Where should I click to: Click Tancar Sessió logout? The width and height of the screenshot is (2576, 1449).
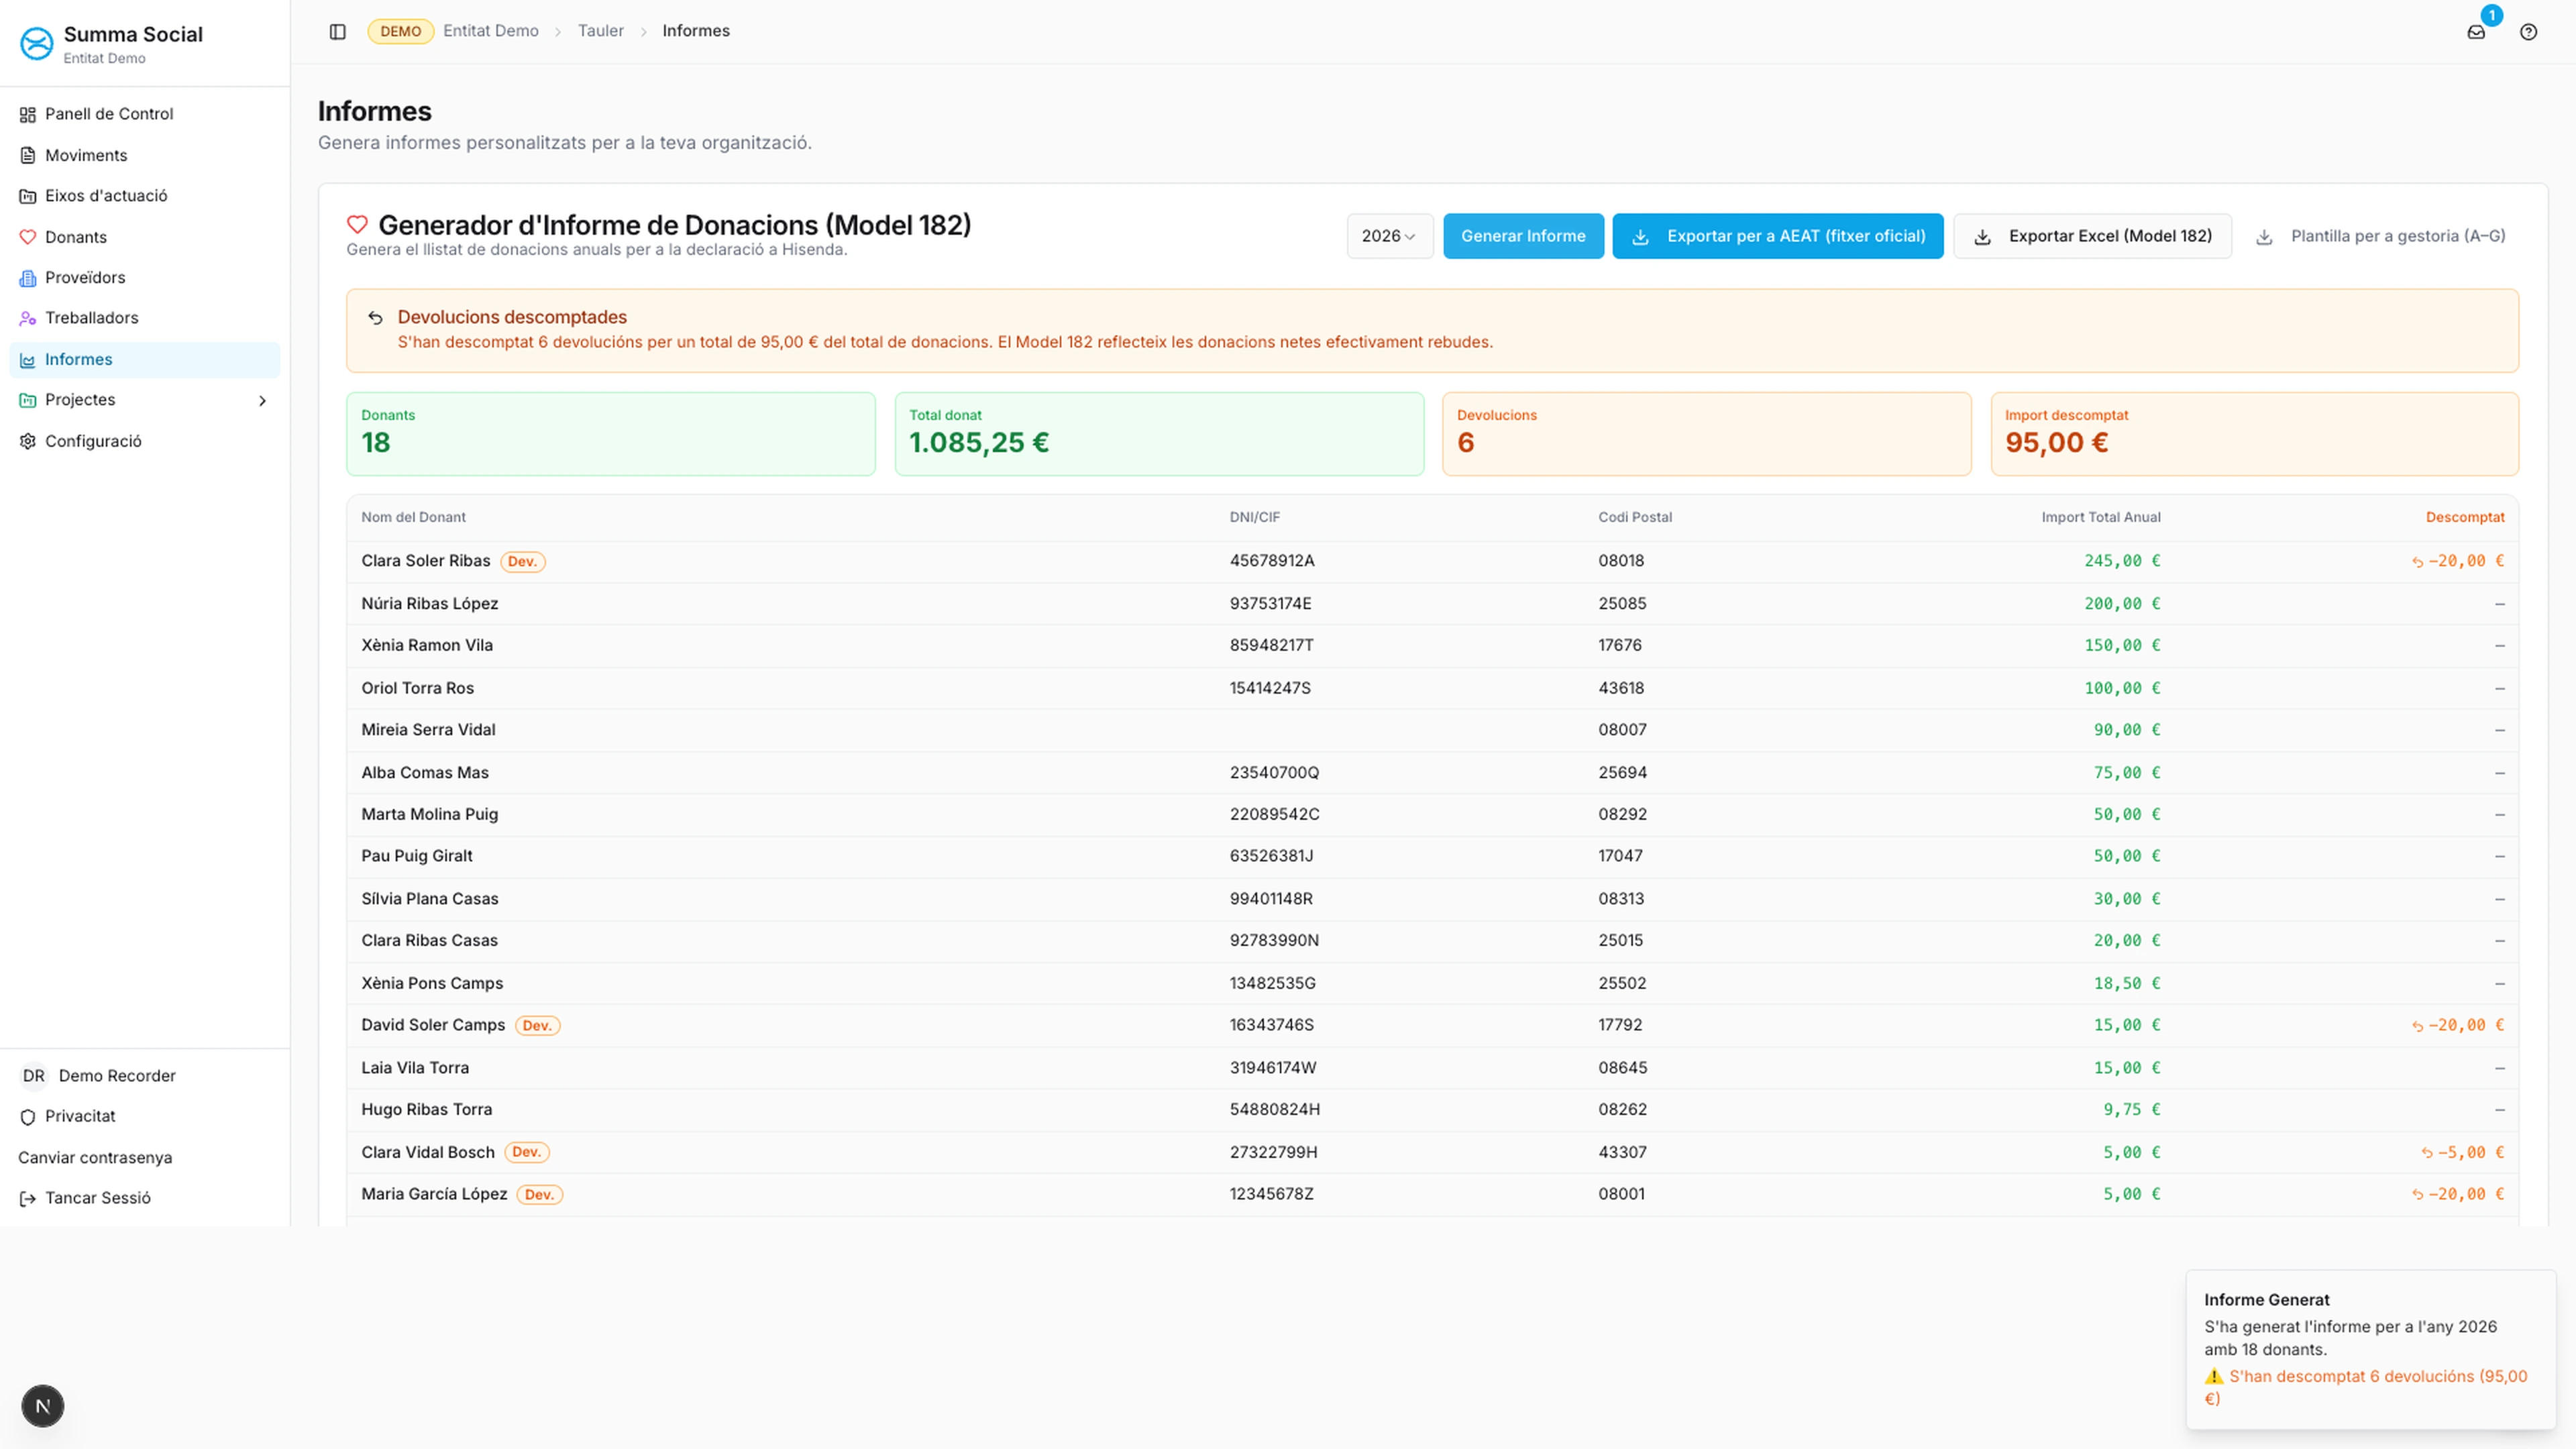[97, 1198]
